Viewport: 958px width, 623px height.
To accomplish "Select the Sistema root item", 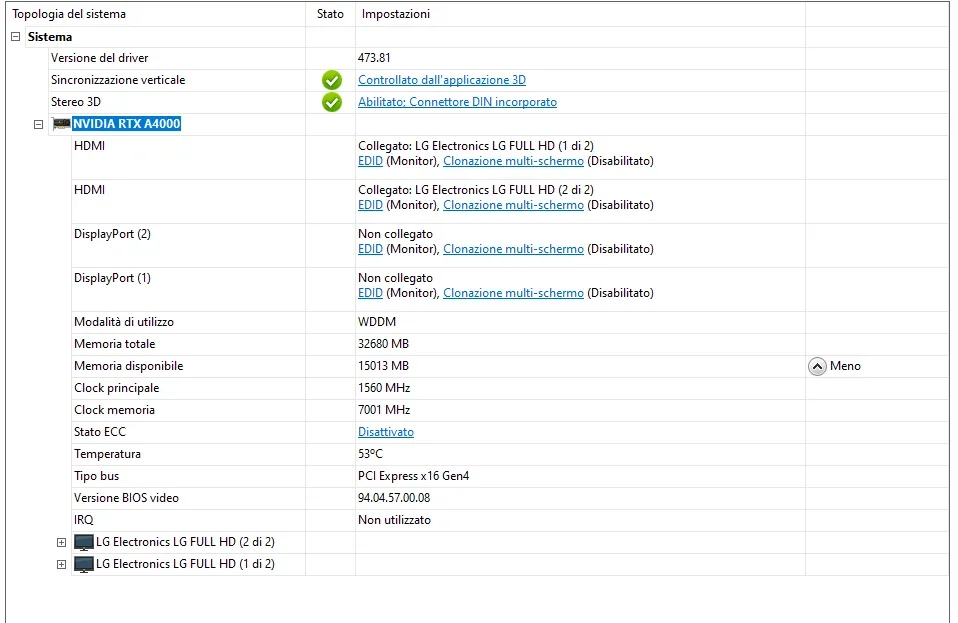I will pyautogui.click(x=49, y=37).
